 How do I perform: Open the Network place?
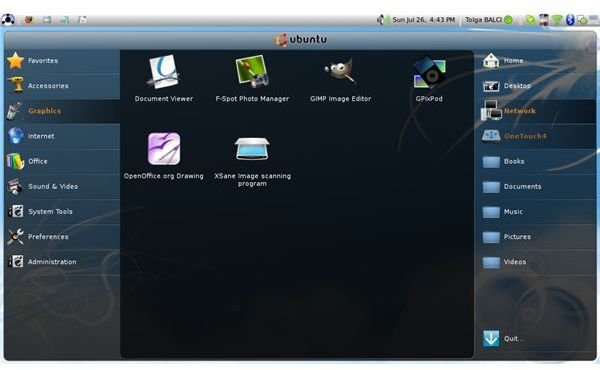[536, 111]
